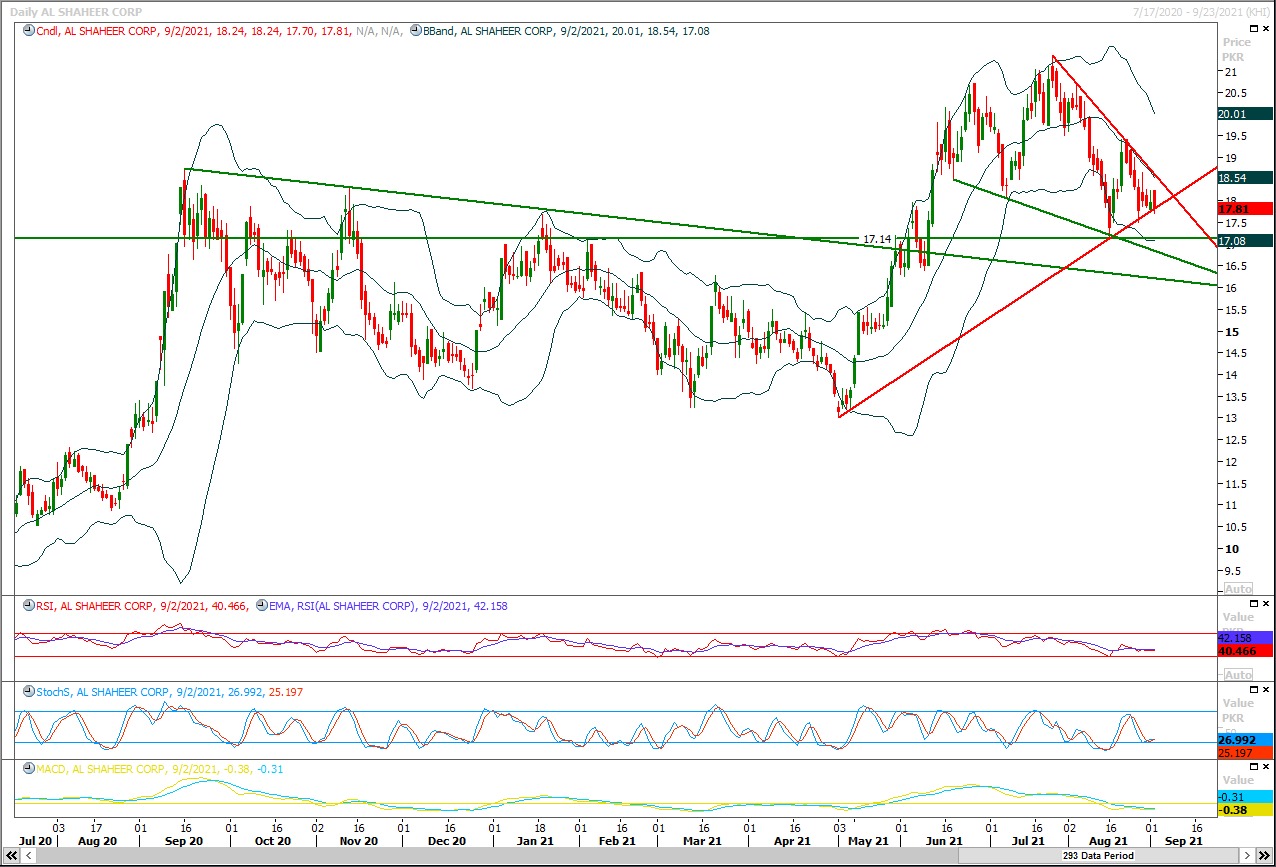Jump to chart start with double-left arrow
The height and width of the screenshot is (867, 1276).
tap(12, 857)
